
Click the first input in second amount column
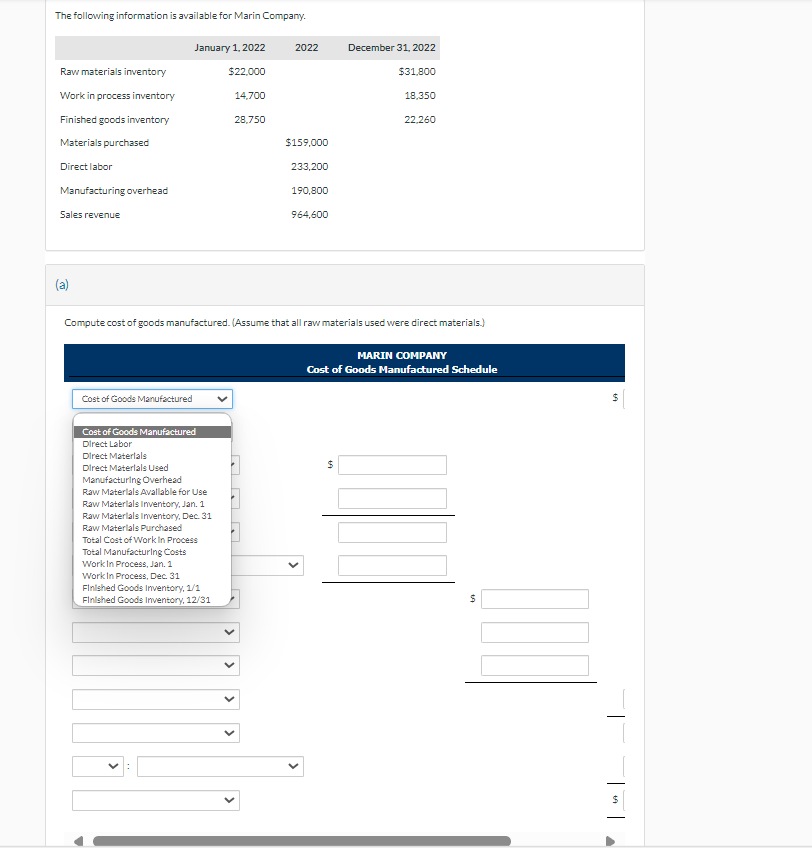[x=534, y=599]
